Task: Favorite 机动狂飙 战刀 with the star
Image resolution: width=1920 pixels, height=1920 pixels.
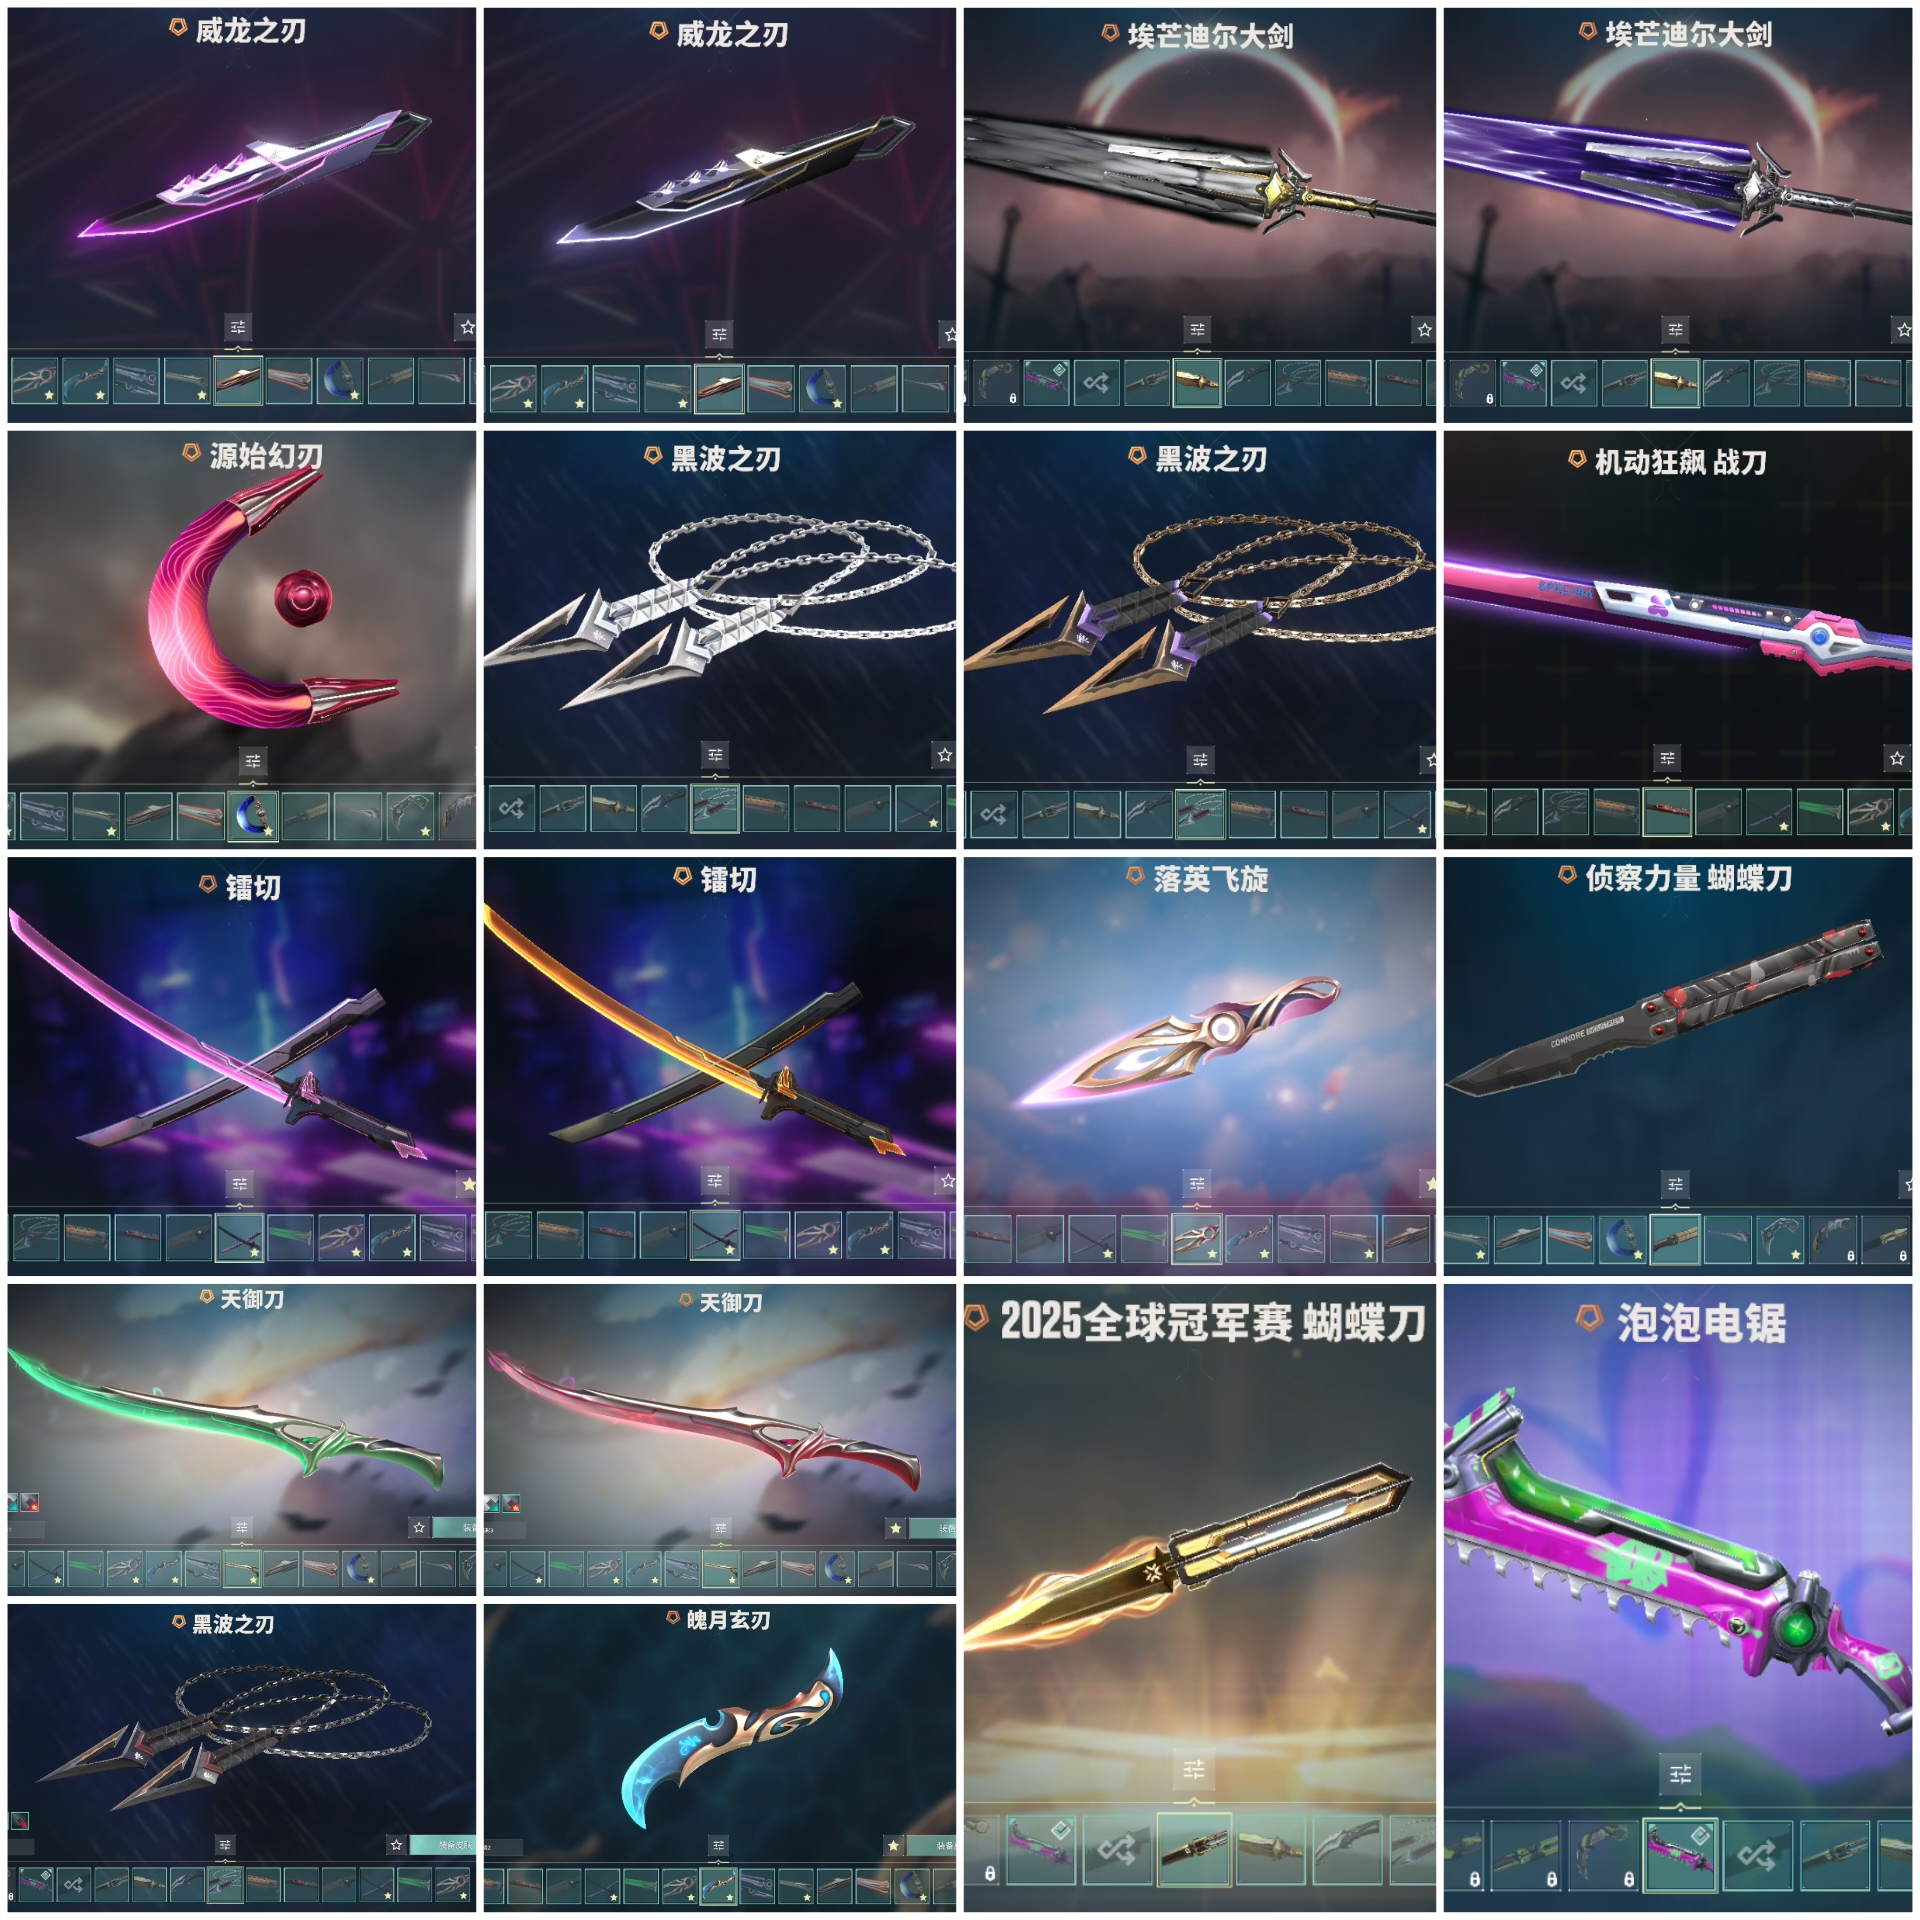Action: [x=1897, y=758]
